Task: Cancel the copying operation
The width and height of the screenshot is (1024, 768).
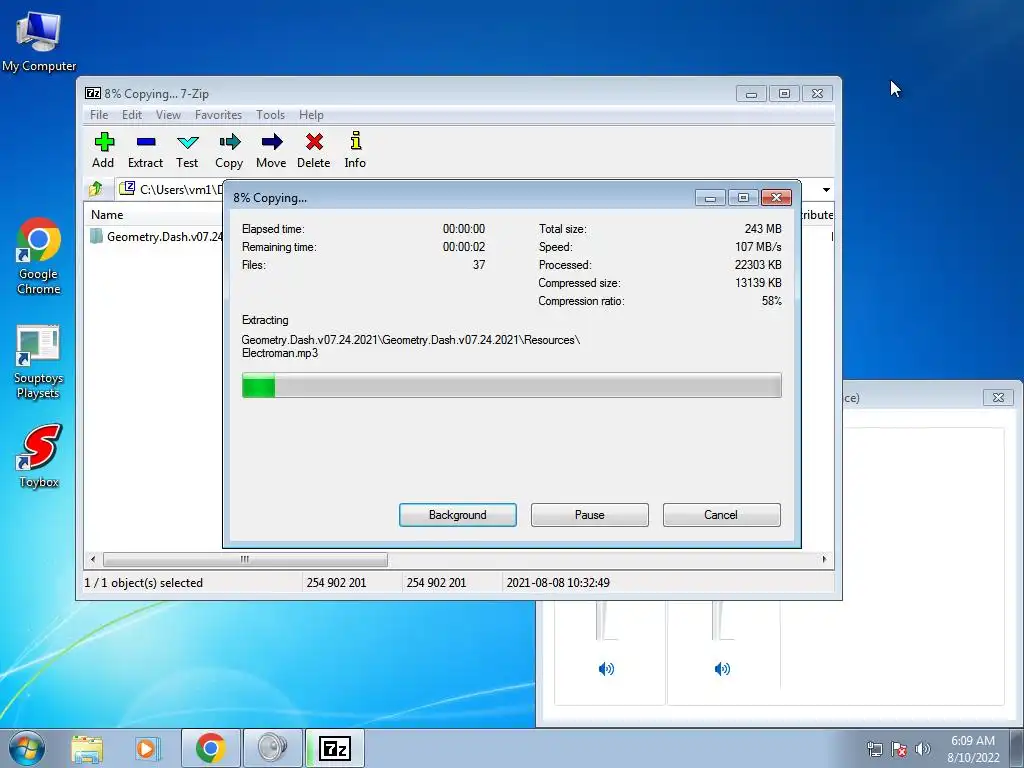Action: point(721,515)
